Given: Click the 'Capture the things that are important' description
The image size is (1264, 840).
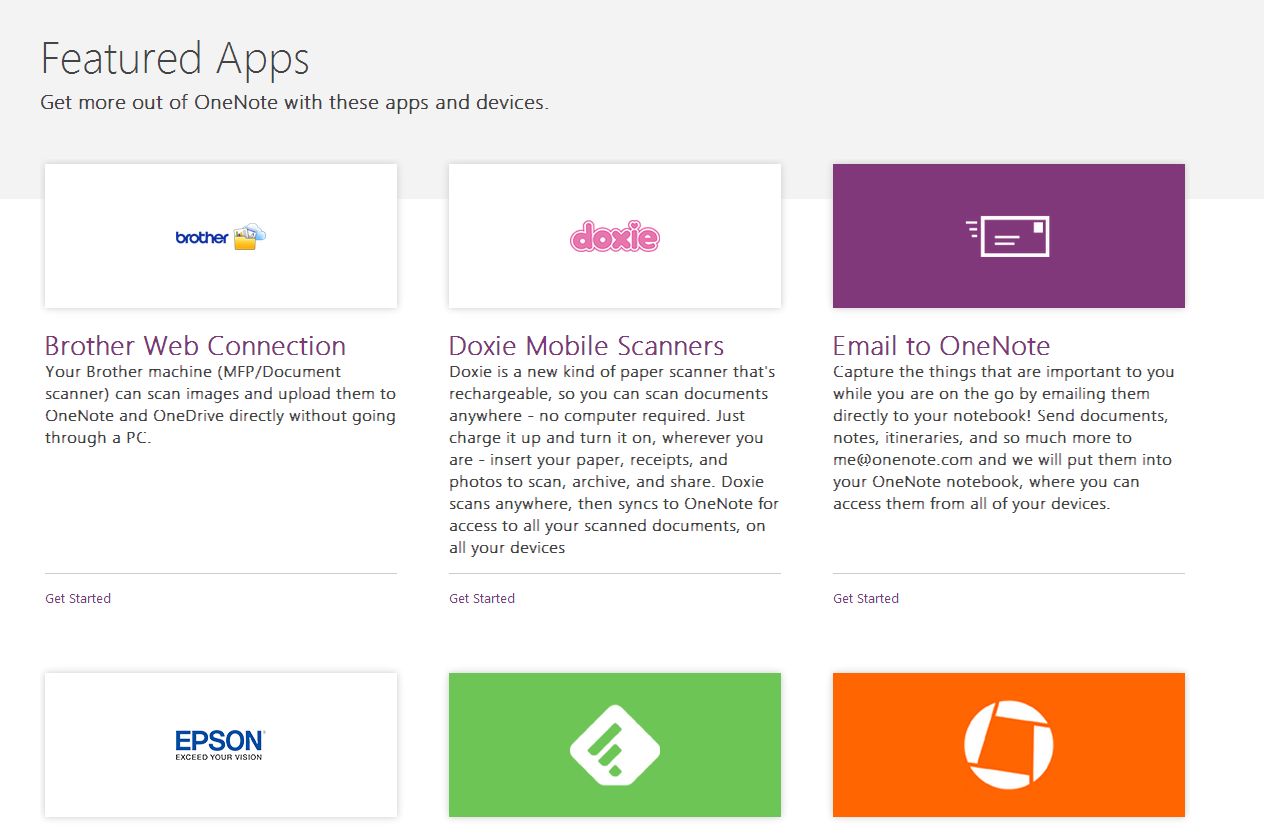Looking at the screenshot, I should [x=1004, y=437].
